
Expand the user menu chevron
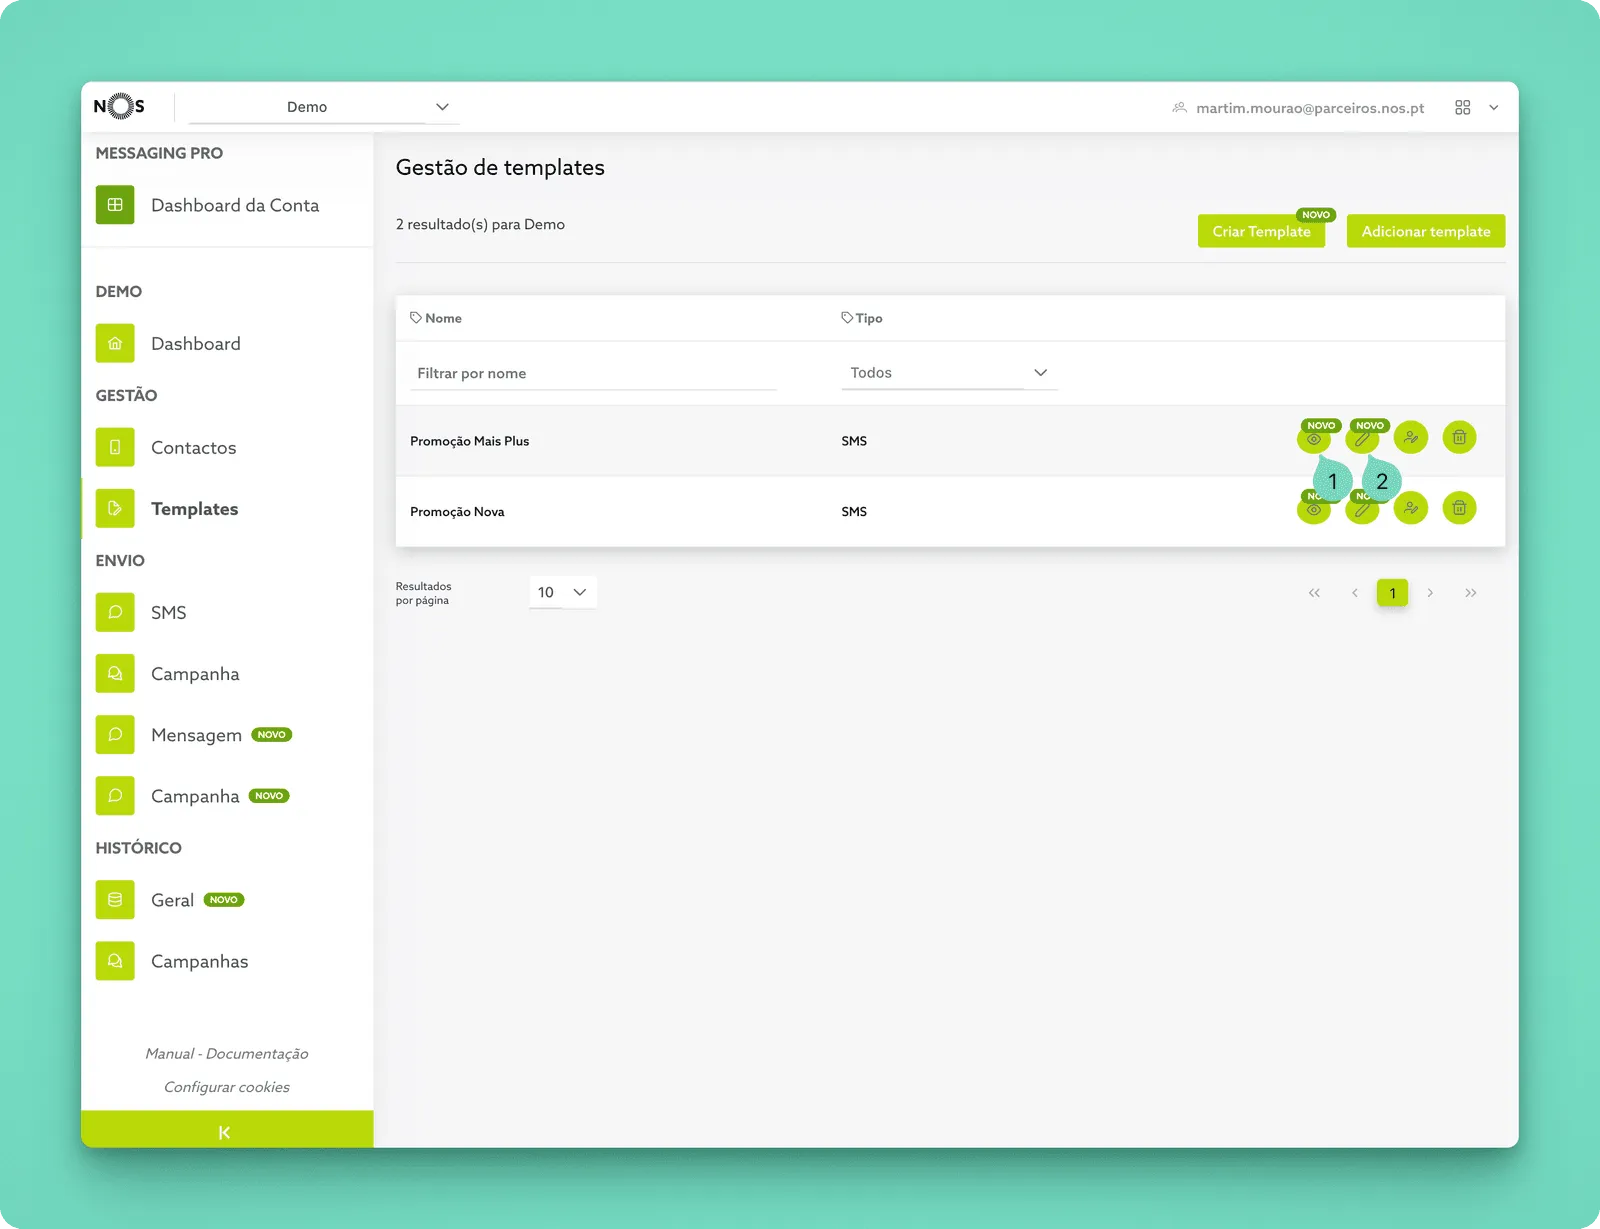(1494, 107)
